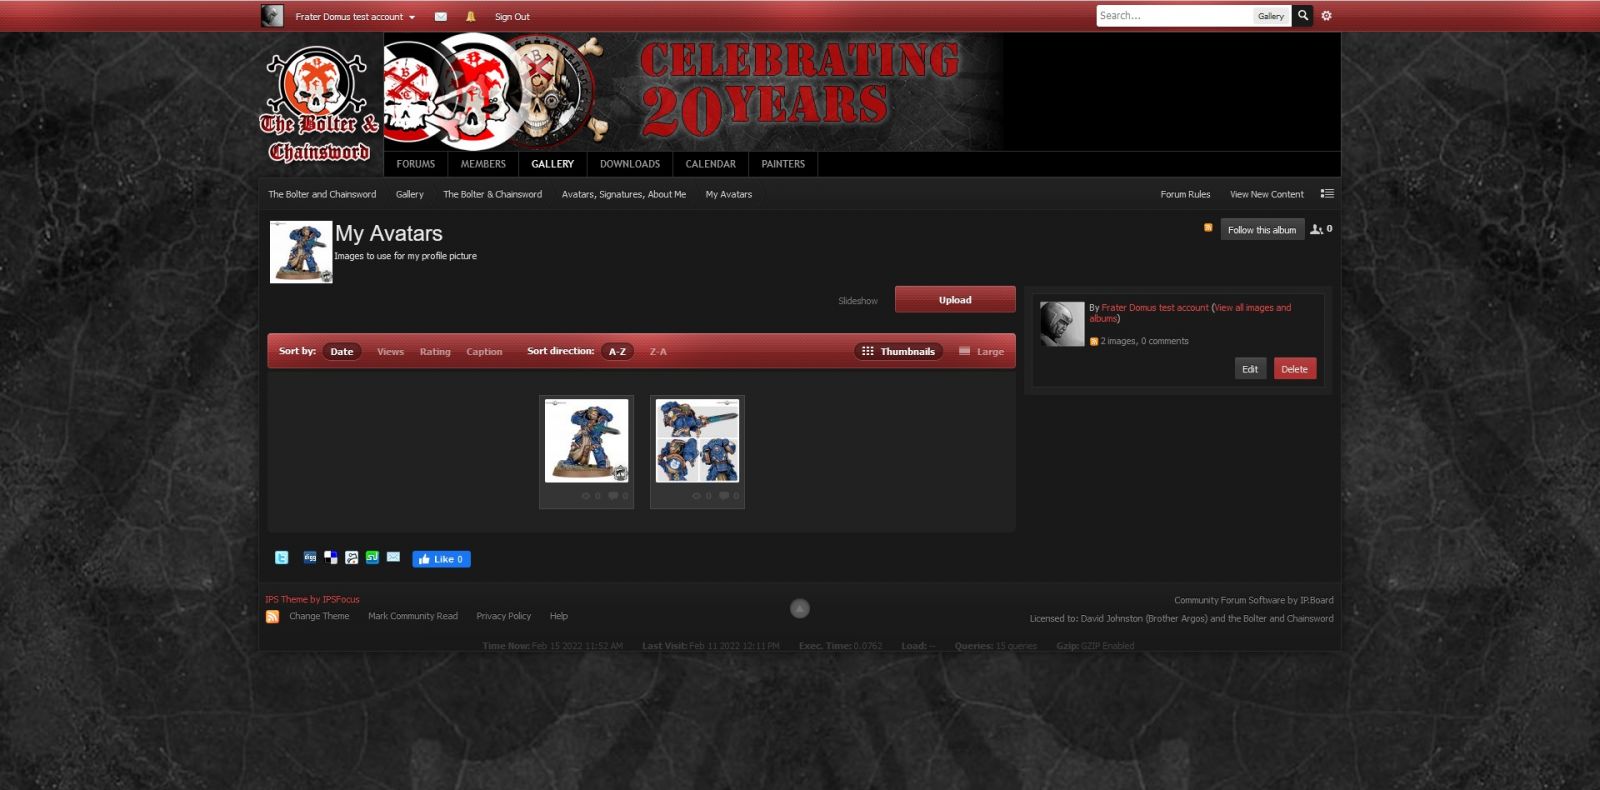Share album via Twitter icon
This screenshot has height=790, width=1600.
[282, 558]
